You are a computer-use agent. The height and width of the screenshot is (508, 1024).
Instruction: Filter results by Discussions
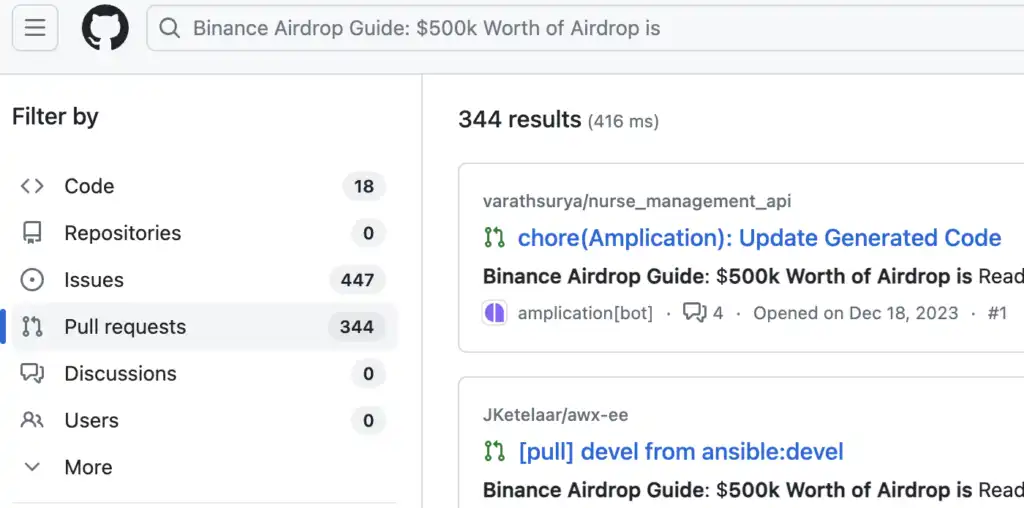point(204,373)
